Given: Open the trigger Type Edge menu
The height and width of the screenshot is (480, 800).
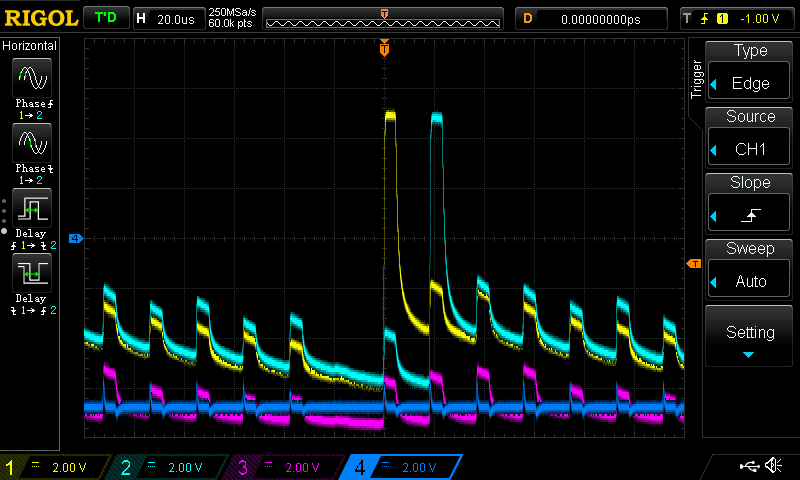Looking at the screenshot, I should tap(749, 71).
